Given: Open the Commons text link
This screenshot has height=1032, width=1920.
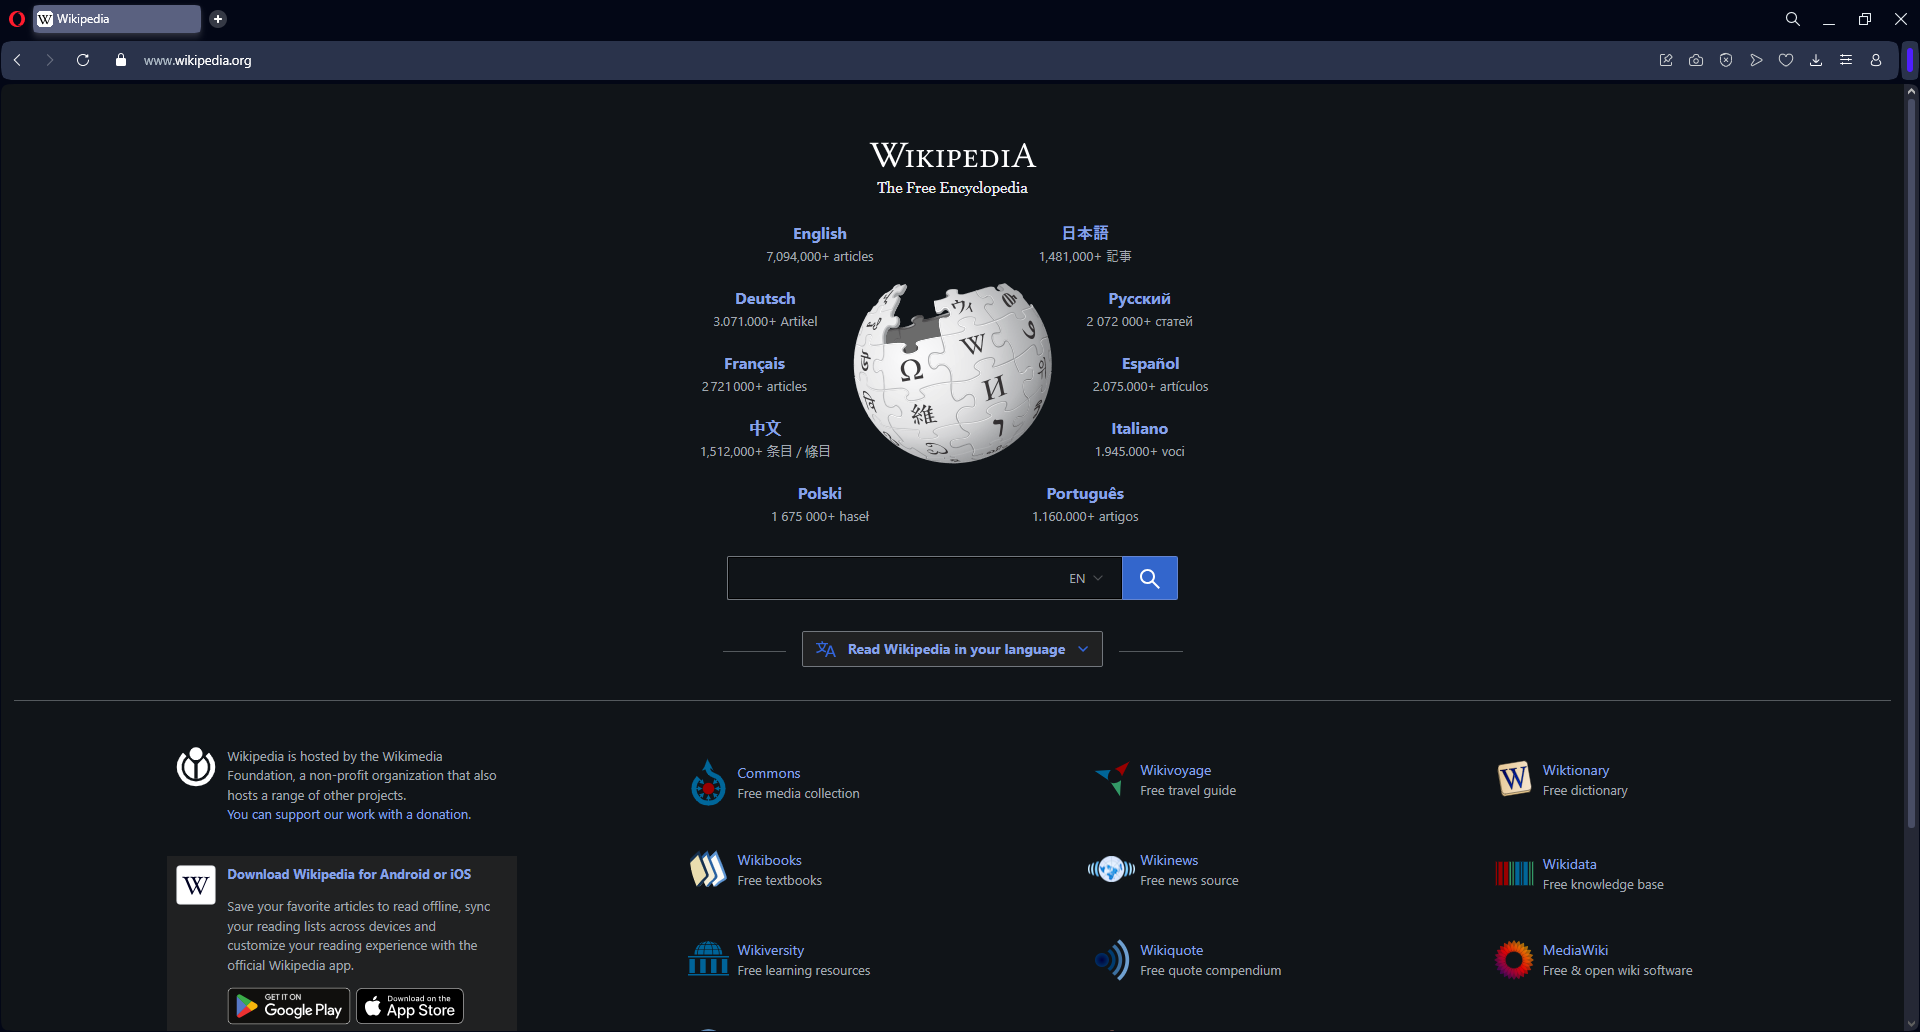Looking at the screenshot, I should [x=769, y=773].
